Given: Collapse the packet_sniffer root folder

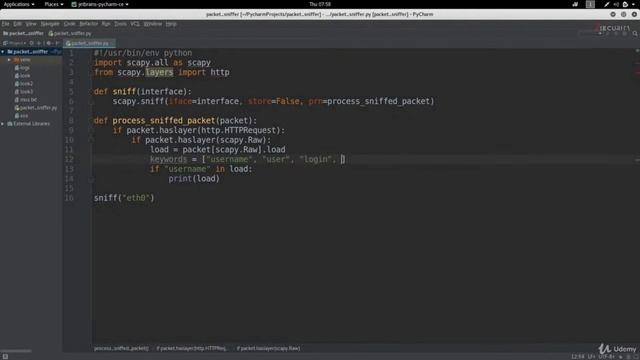Looking at the screenshot, I should tap(3, 52).
